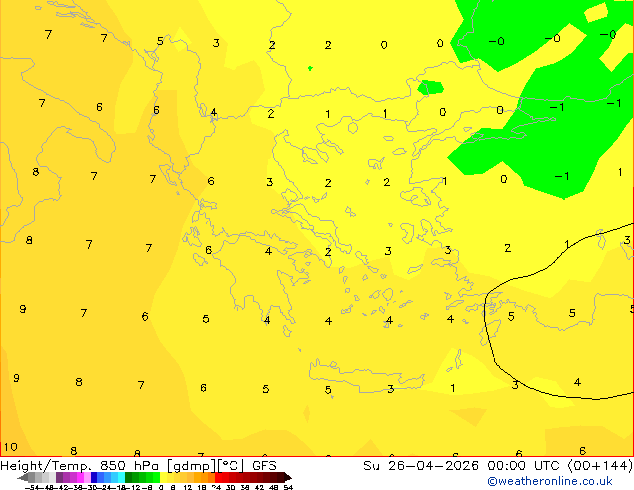Click the legend label 54
The width and height of the screenshot is (634, 490).
click(288, 488)
